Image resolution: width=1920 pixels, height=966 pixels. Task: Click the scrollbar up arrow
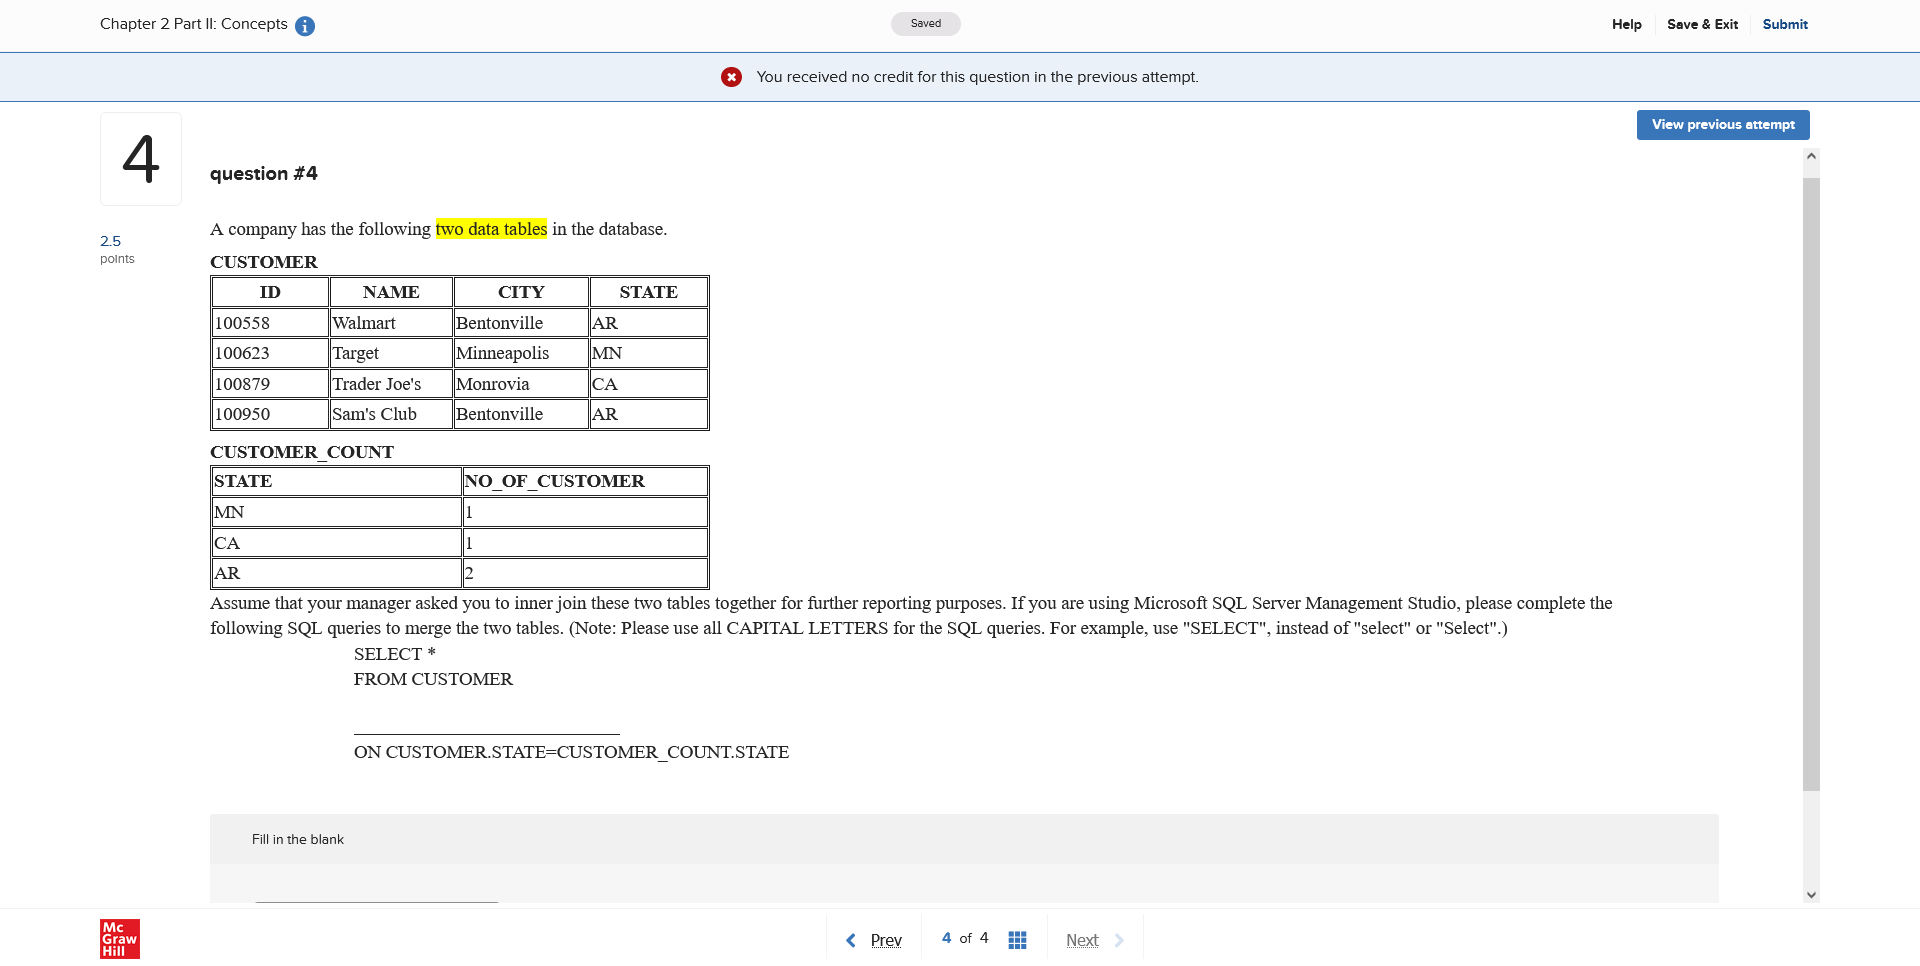pyautogui.click(x=1811, y=155)
